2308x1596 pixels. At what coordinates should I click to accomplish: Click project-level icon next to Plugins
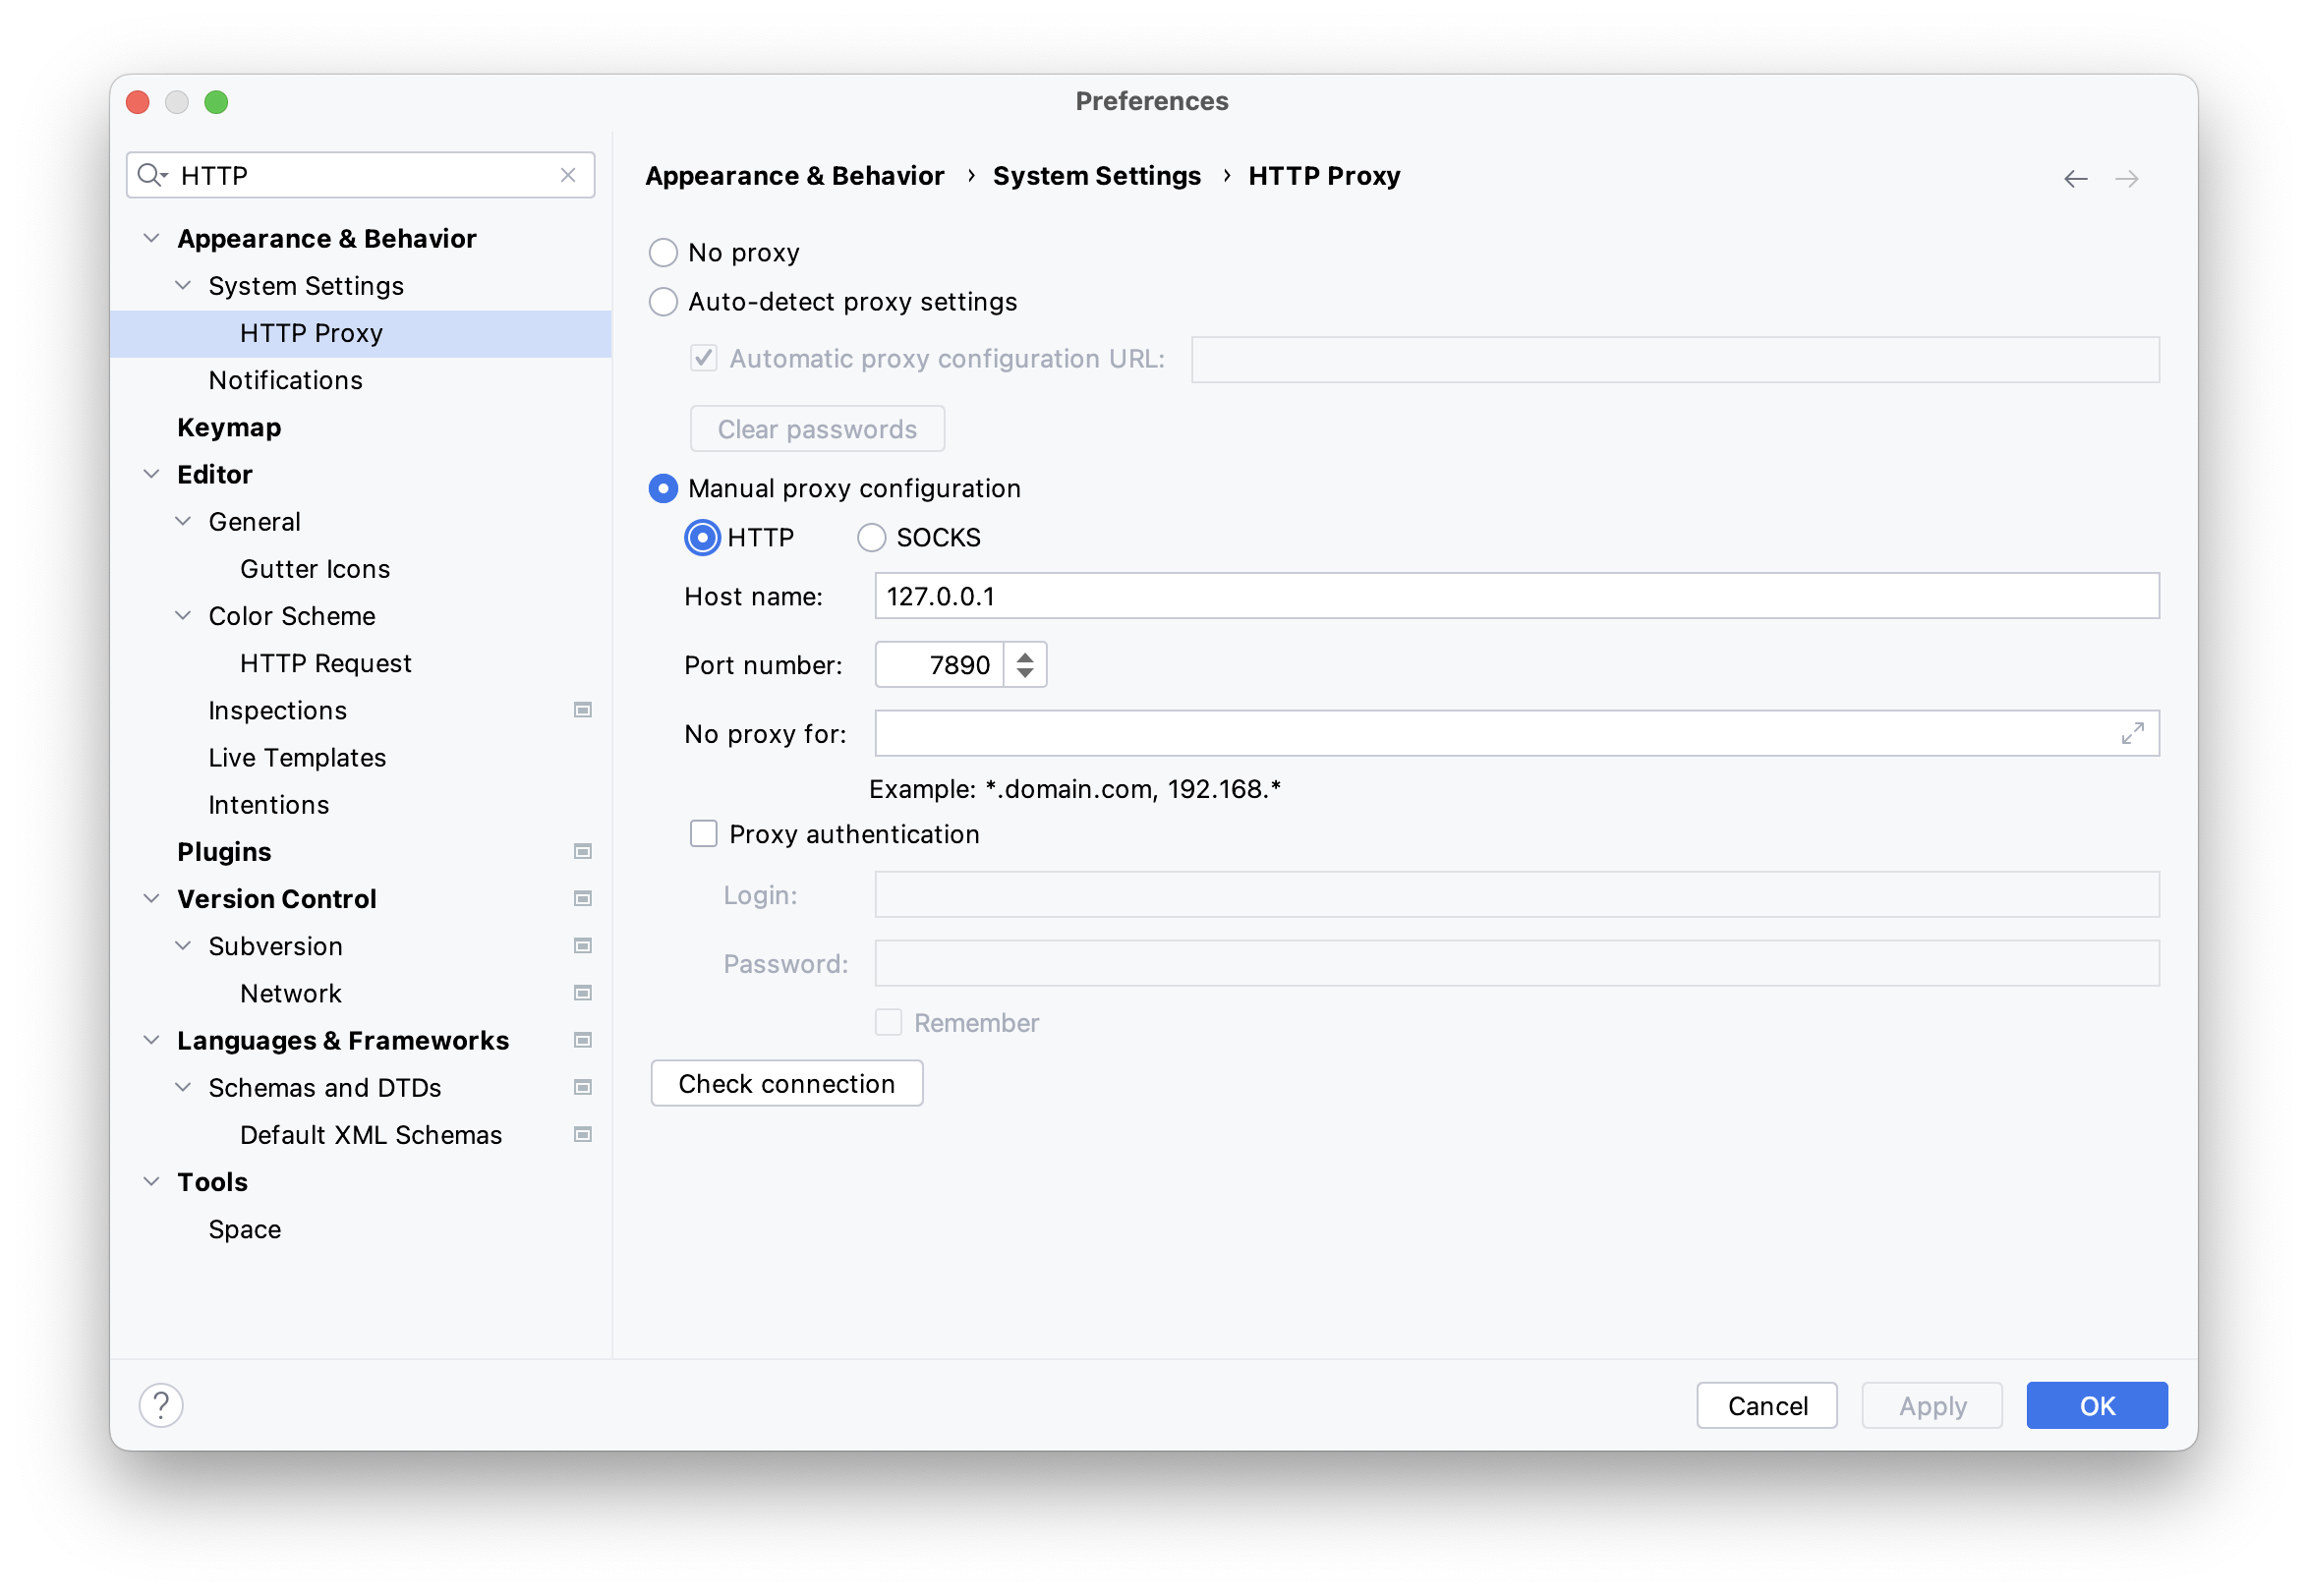click(583, 851)
